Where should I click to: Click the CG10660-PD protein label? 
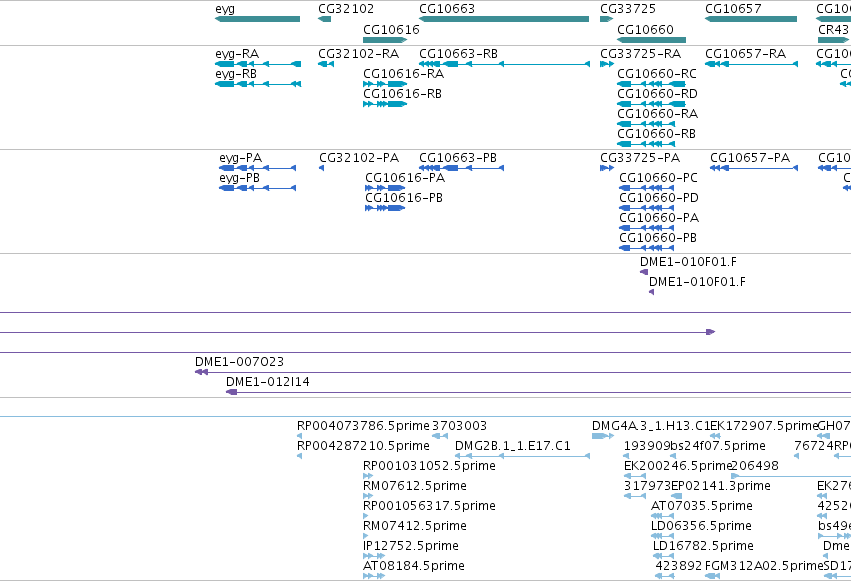tap(659, 198)
